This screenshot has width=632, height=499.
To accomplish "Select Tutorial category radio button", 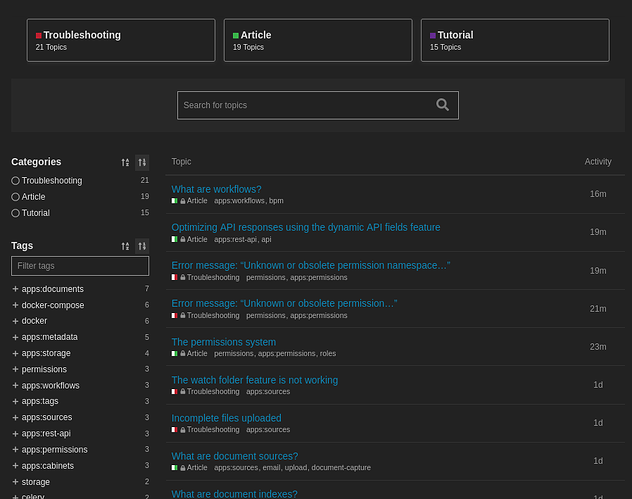I will point(15,213).
